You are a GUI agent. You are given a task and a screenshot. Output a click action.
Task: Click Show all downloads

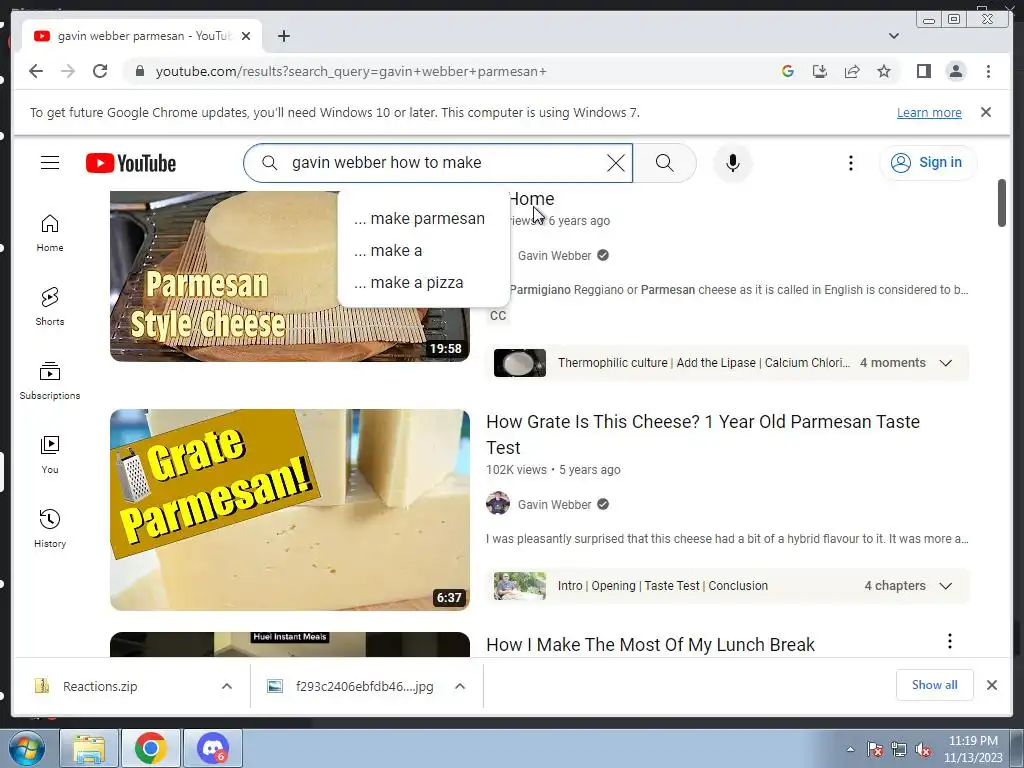tap(934, 684)
